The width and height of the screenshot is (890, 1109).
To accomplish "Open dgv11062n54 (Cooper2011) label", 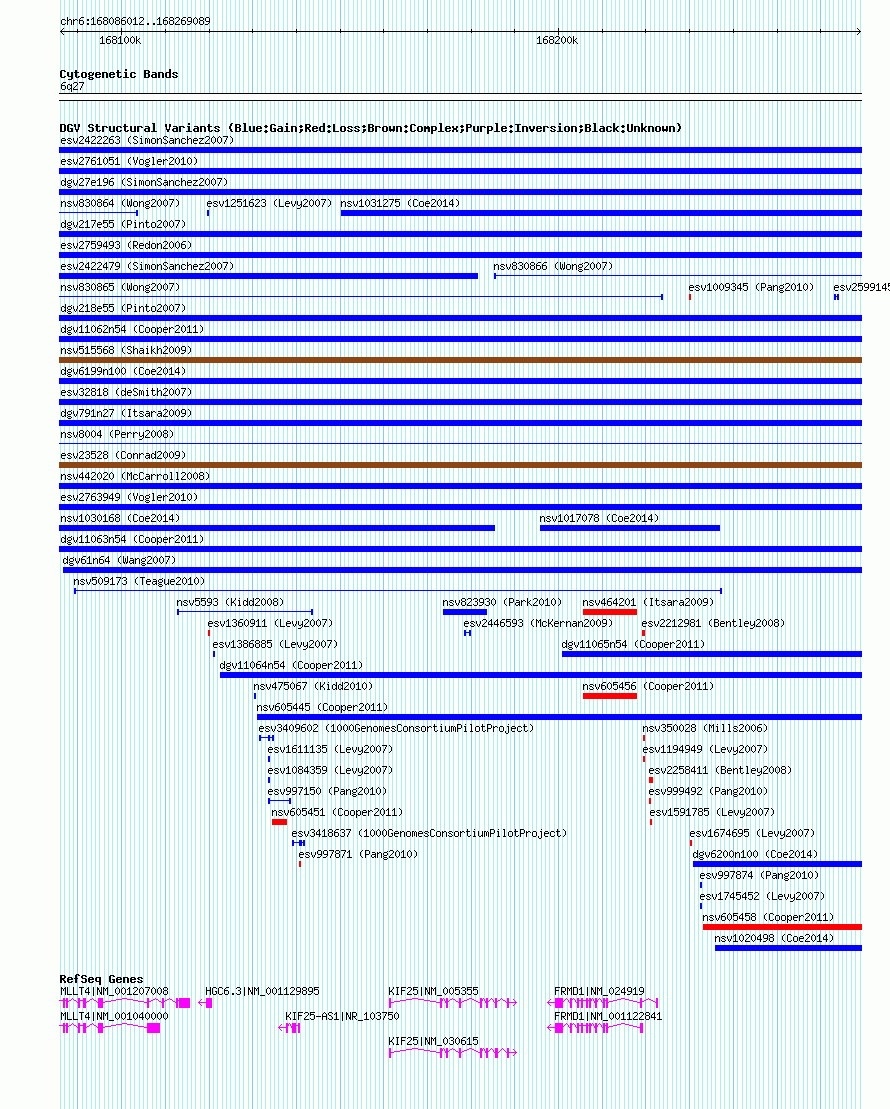I will click(132, 330).
